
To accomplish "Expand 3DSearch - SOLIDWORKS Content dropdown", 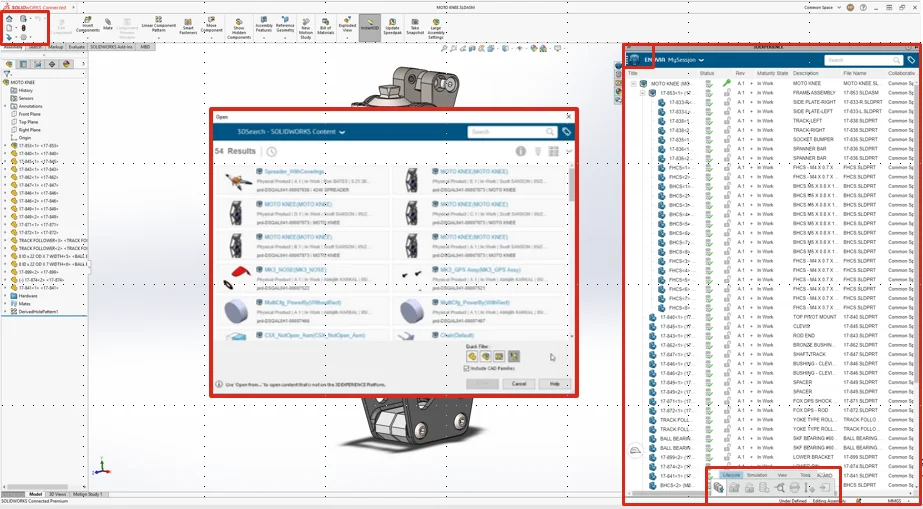I will [x=342, y=132].
